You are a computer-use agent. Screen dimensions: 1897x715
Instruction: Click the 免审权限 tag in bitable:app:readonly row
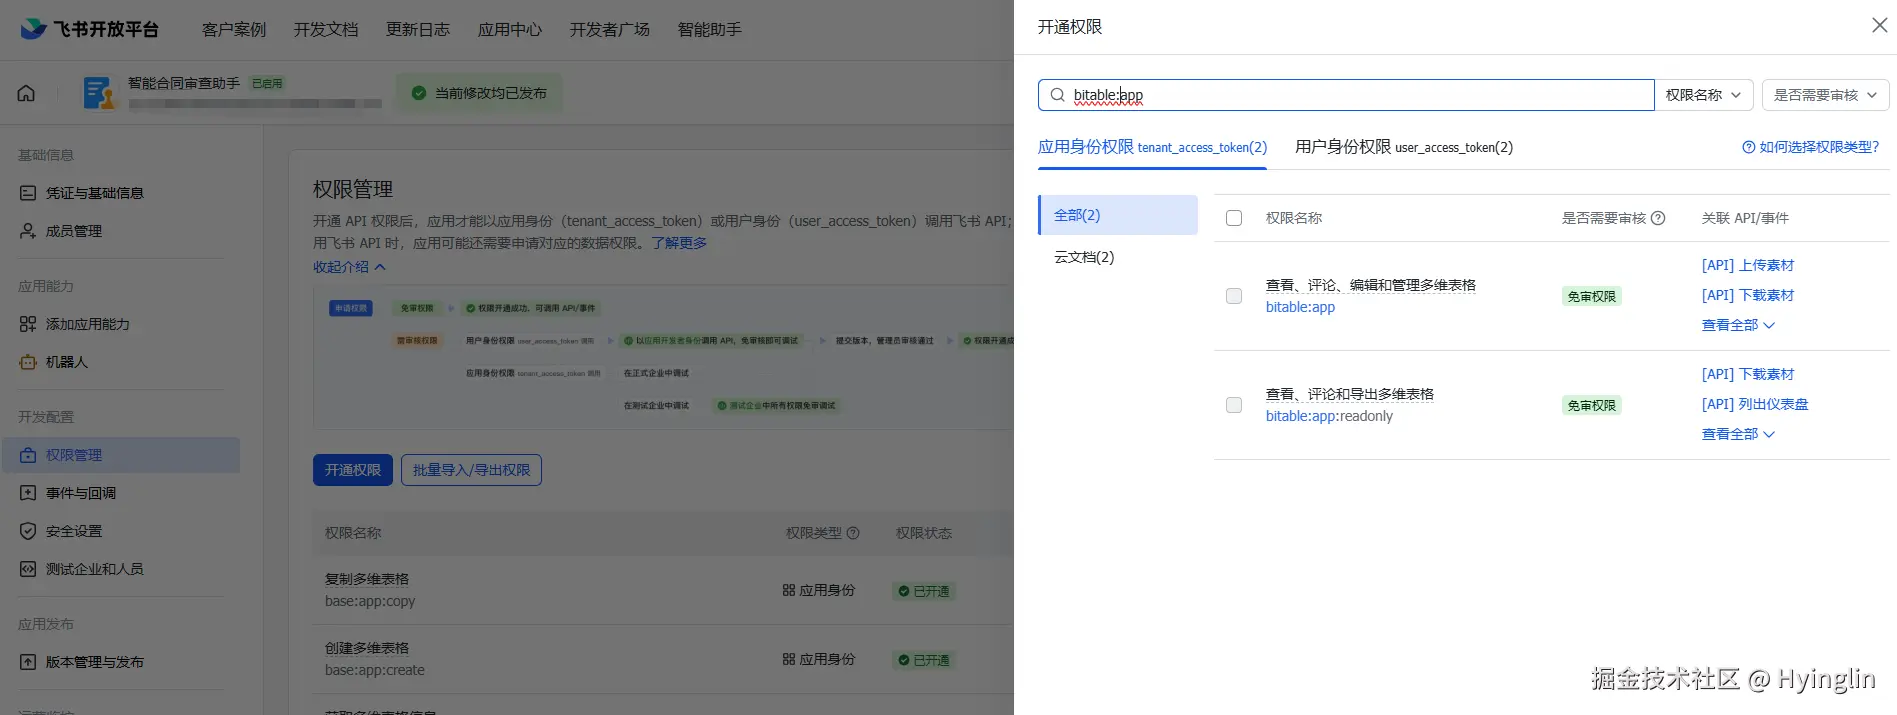click(1591, 405)
